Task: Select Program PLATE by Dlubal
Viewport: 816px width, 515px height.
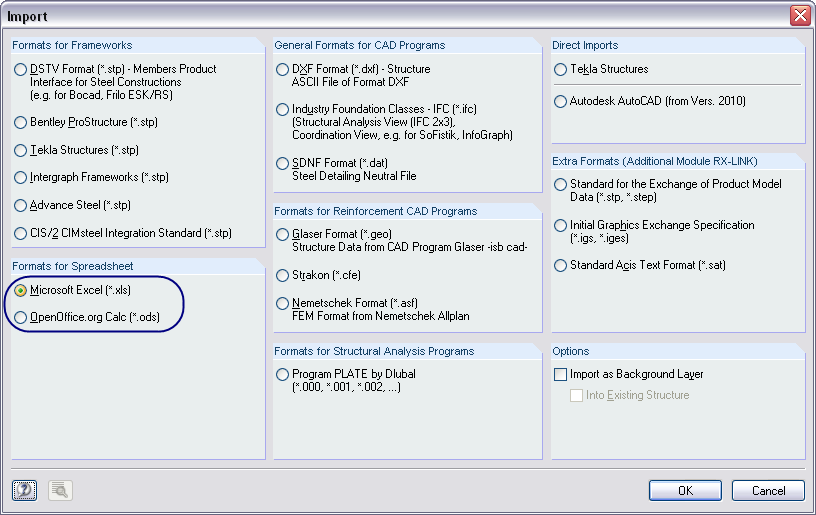Action: tap(283, 374)
